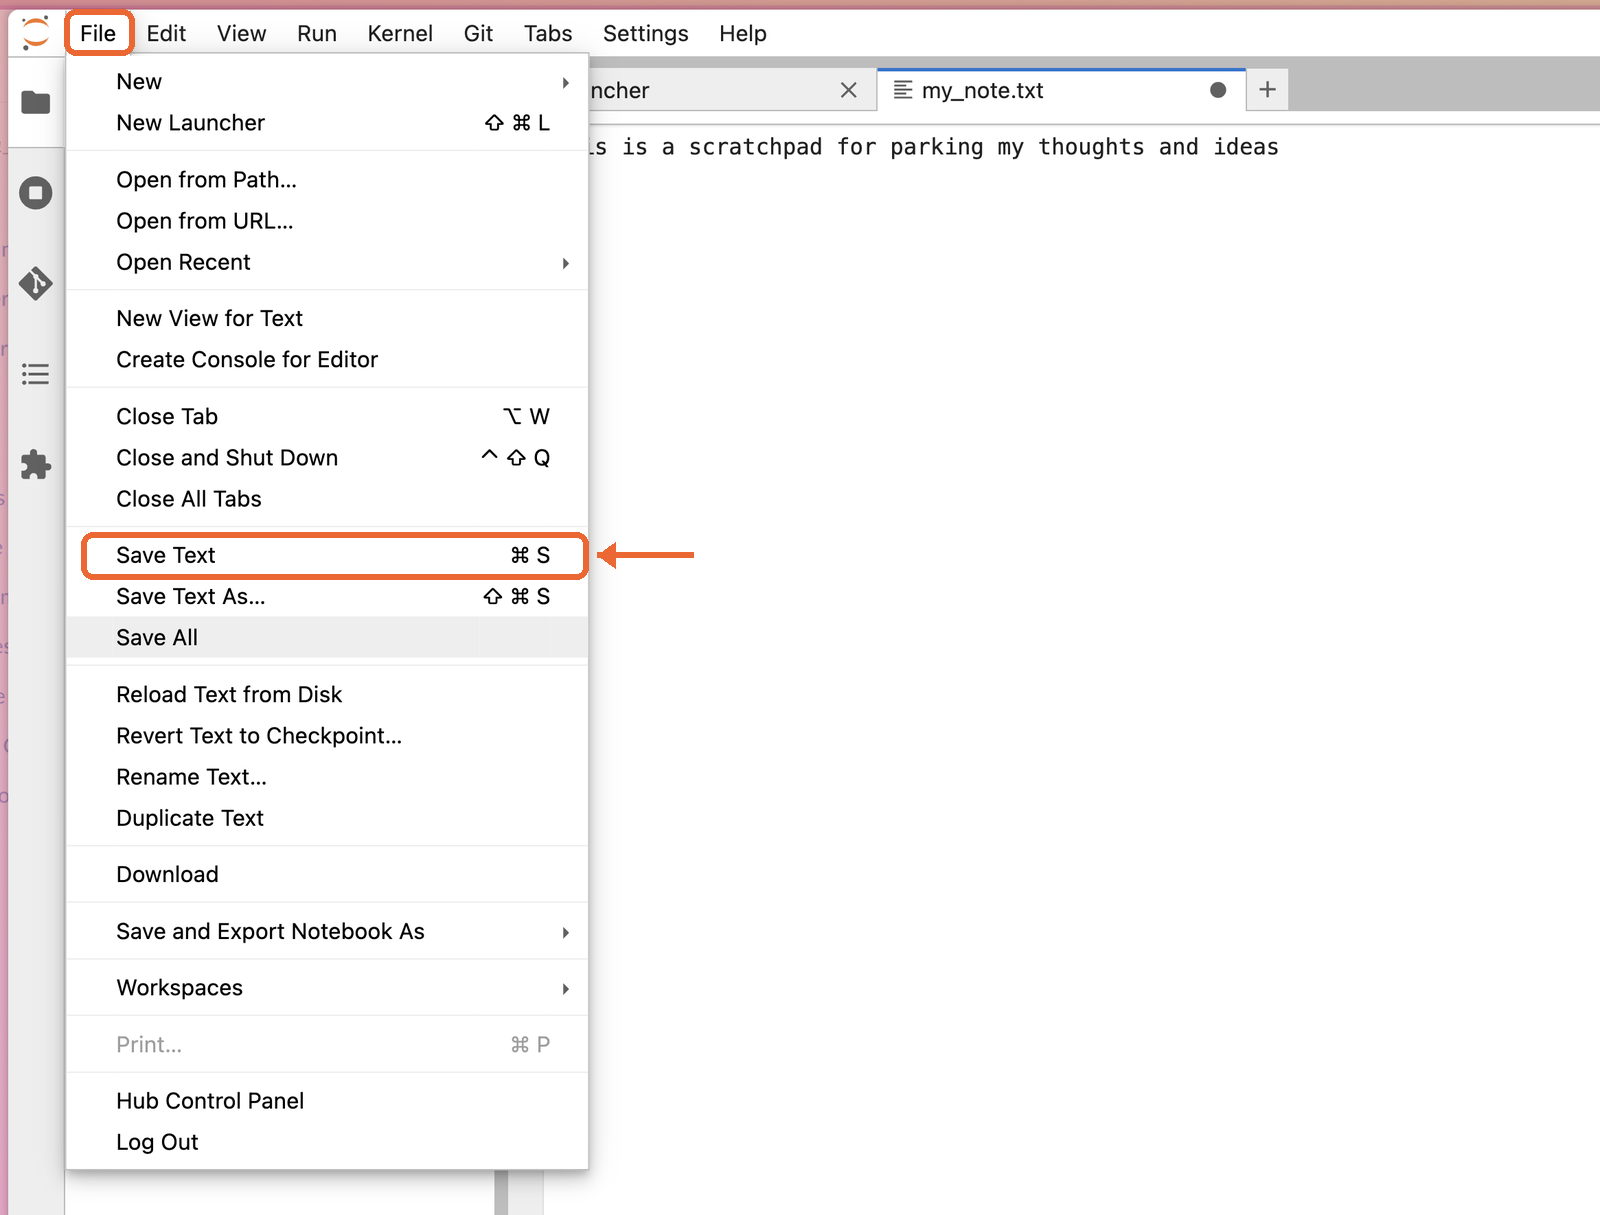
Task: Open the Extension Manager puzzle icon
Action: (36, 464)
